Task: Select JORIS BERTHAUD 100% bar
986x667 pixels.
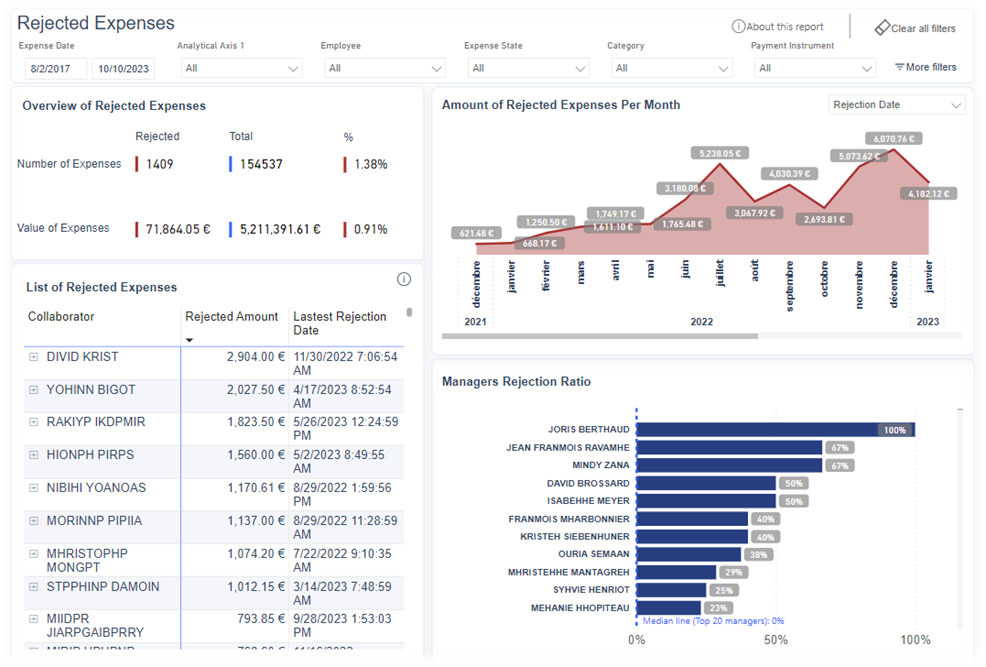Action: [775, 430]
